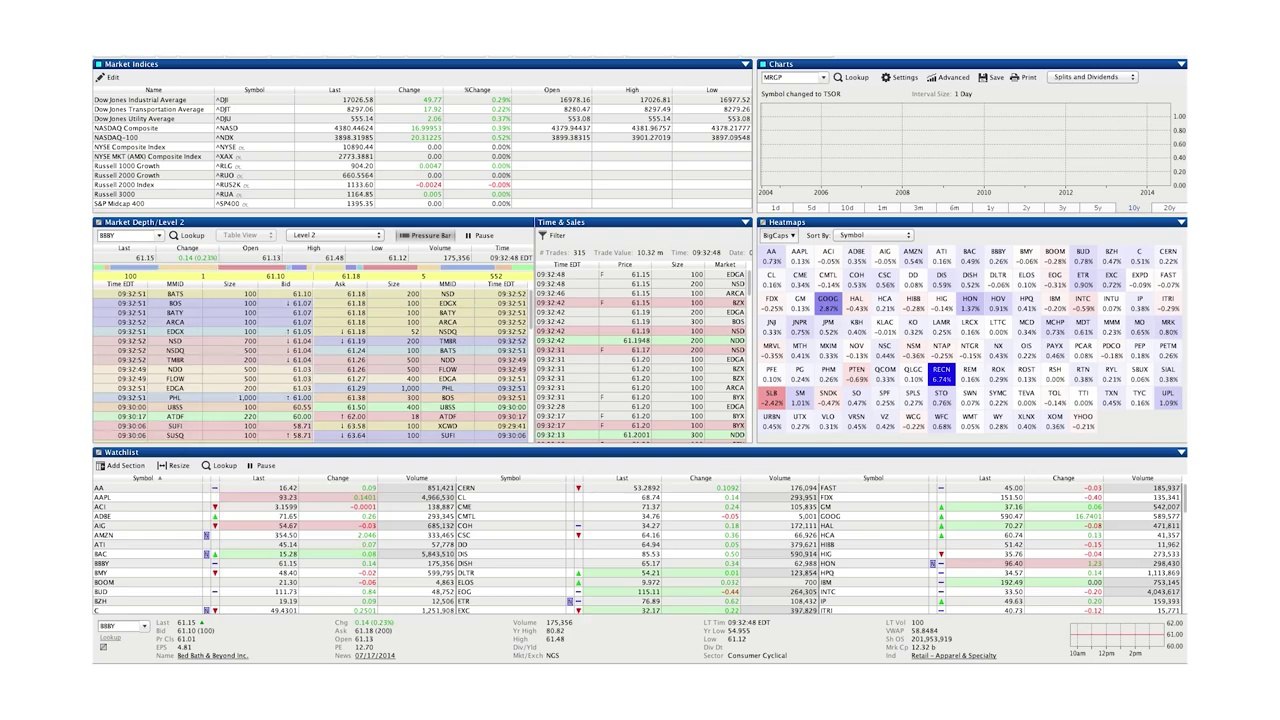
Task: Open the Table View dropdown
Action: pyautogui.click(x=246, y=236)
